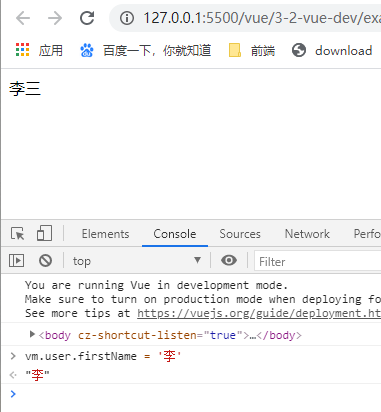Image resolution: width=381 pixels, height=412 pixels.
Task: View site information via the info icon
Action: click(127, 18)
